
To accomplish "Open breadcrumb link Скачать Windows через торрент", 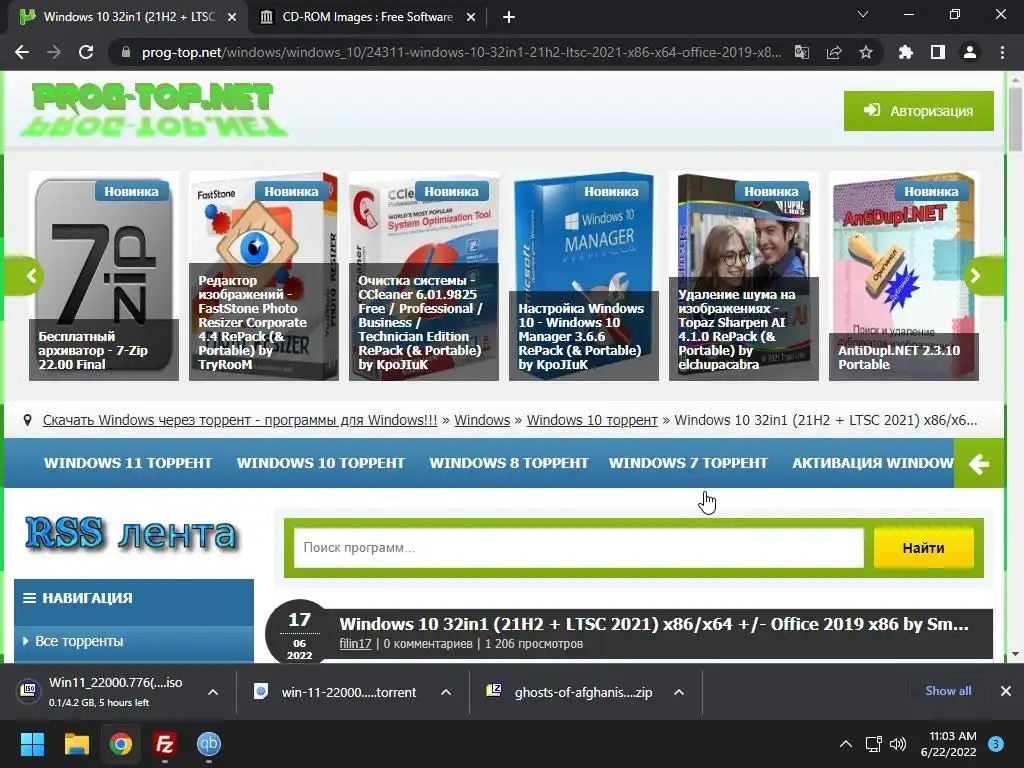I will tap(240, 420).
